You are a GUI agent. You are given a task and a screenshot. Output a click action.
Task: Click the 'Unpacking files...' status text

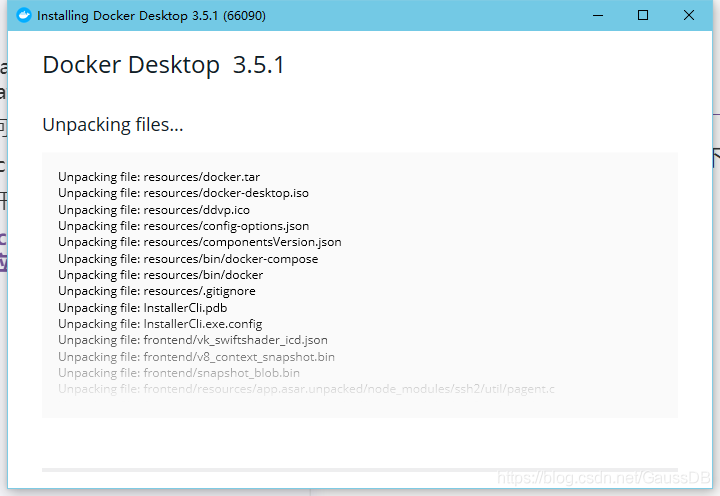[x=112, y=125]
